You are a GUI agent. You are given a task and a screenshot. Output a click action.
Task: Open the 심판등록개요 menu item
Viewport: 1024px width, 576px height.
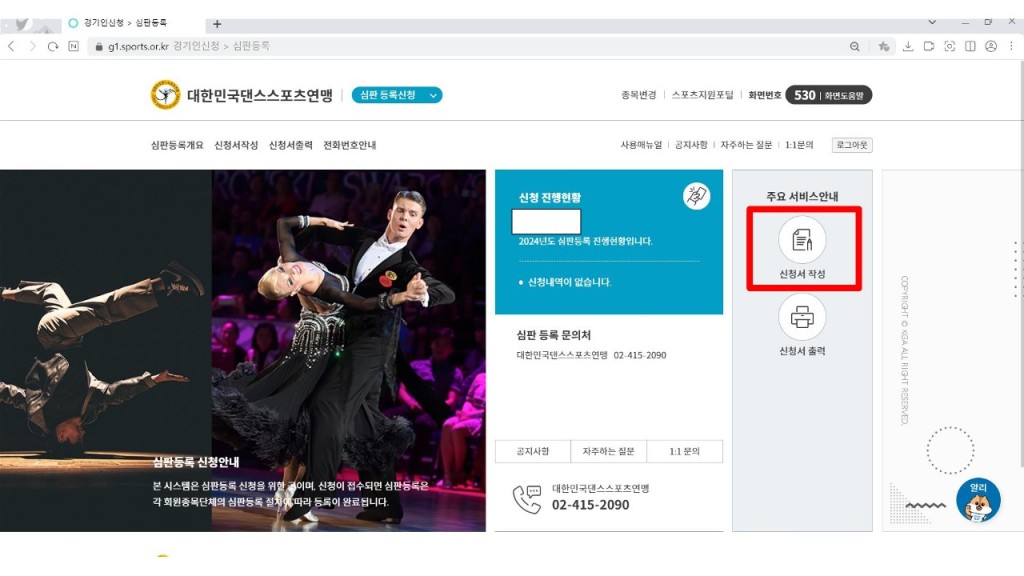pyautogui.click(x=177, y=145)
